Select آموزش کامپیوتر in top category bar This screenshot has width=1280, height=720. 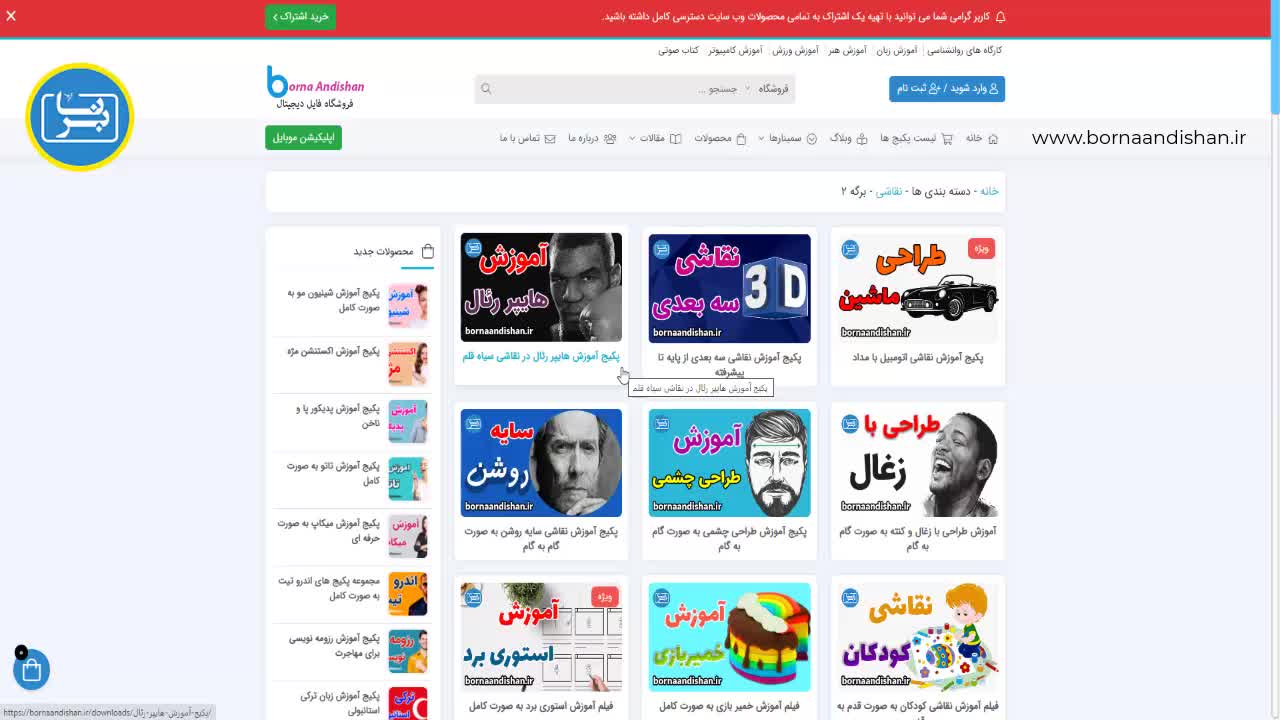(736, 50)
